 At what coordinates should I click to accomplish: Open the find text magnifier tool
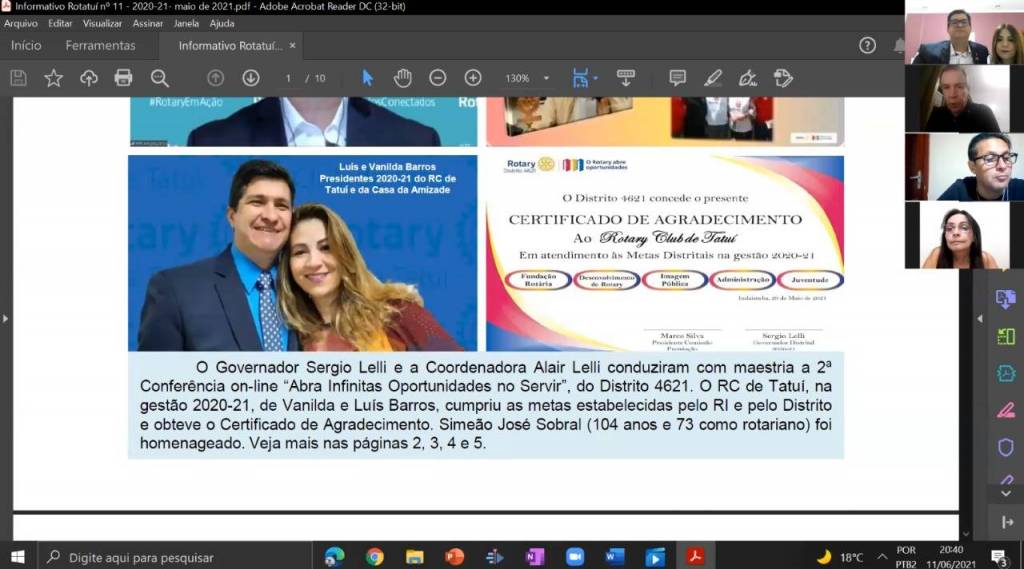(x=159, y=78)
